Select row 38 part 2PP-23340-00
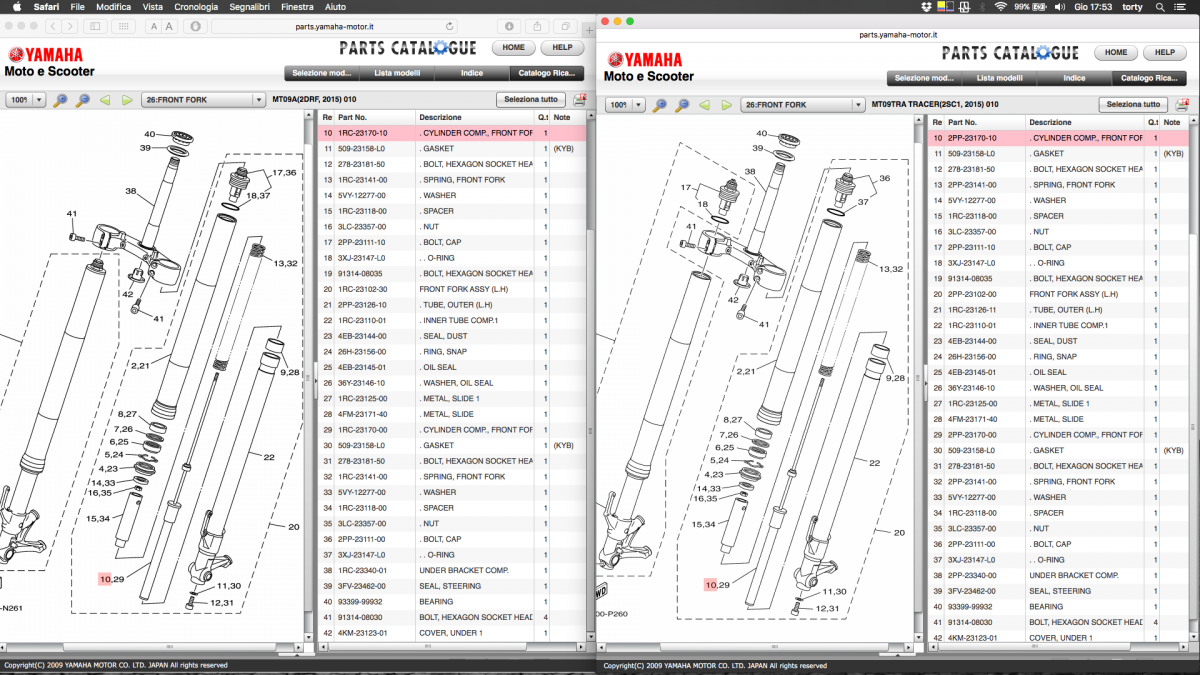 click(x=1059, y=575)
